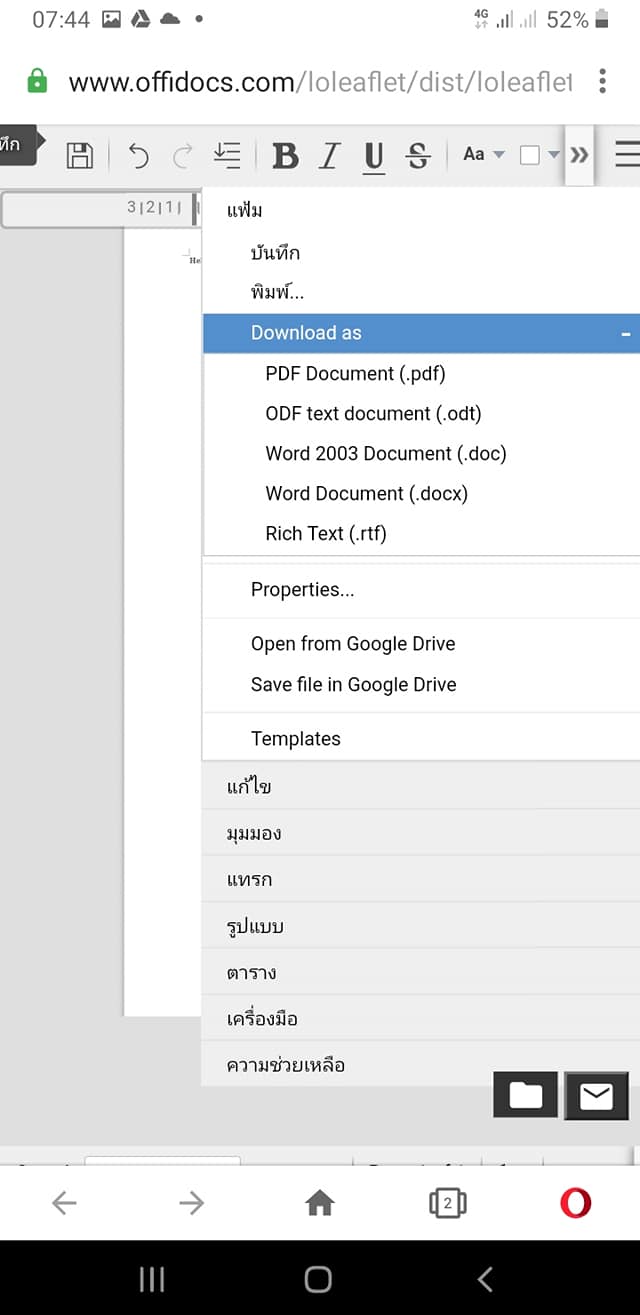640x1315 pixels.
Task: Open the Templates option
Action: 295,739
